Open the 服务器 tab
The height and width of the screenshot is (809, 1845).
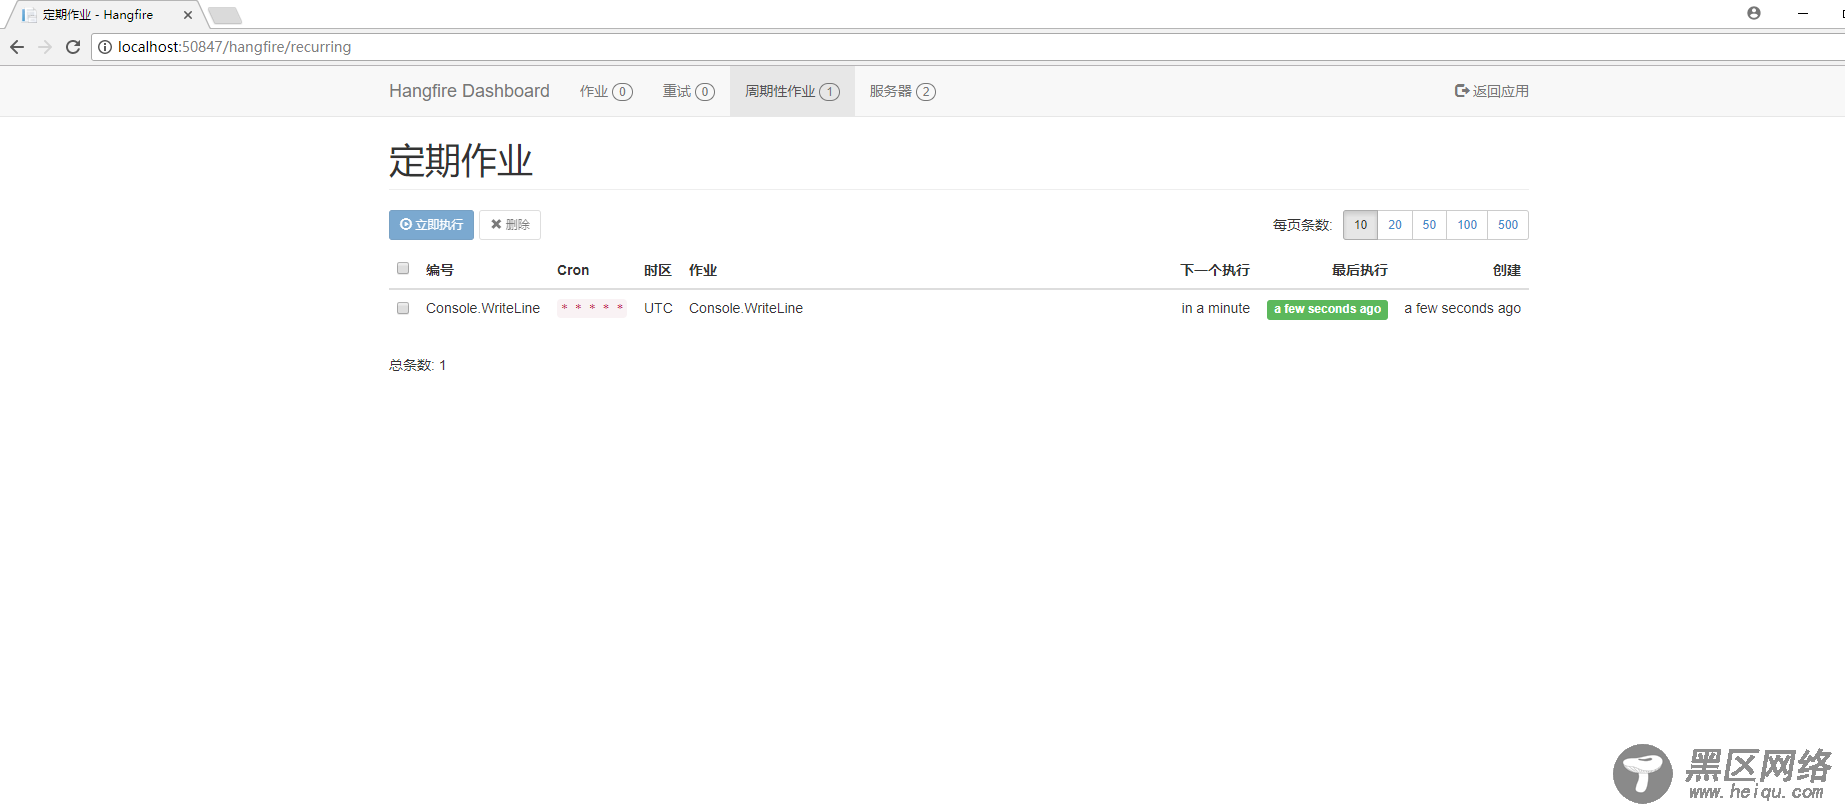(903, 91)
